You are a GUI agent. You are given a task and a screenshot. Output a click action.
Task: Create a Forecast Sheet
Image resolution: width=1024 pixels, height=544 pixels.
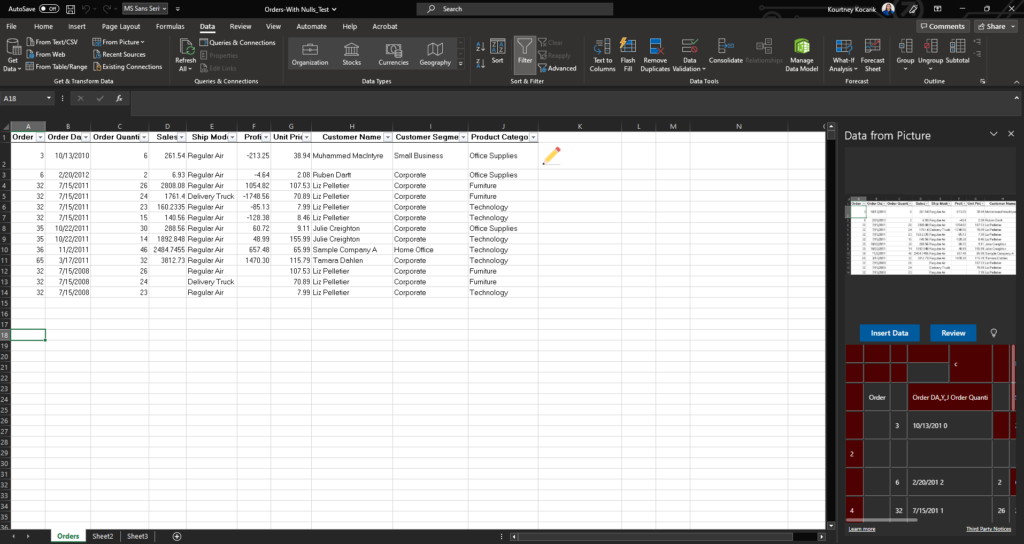(872, 55)
